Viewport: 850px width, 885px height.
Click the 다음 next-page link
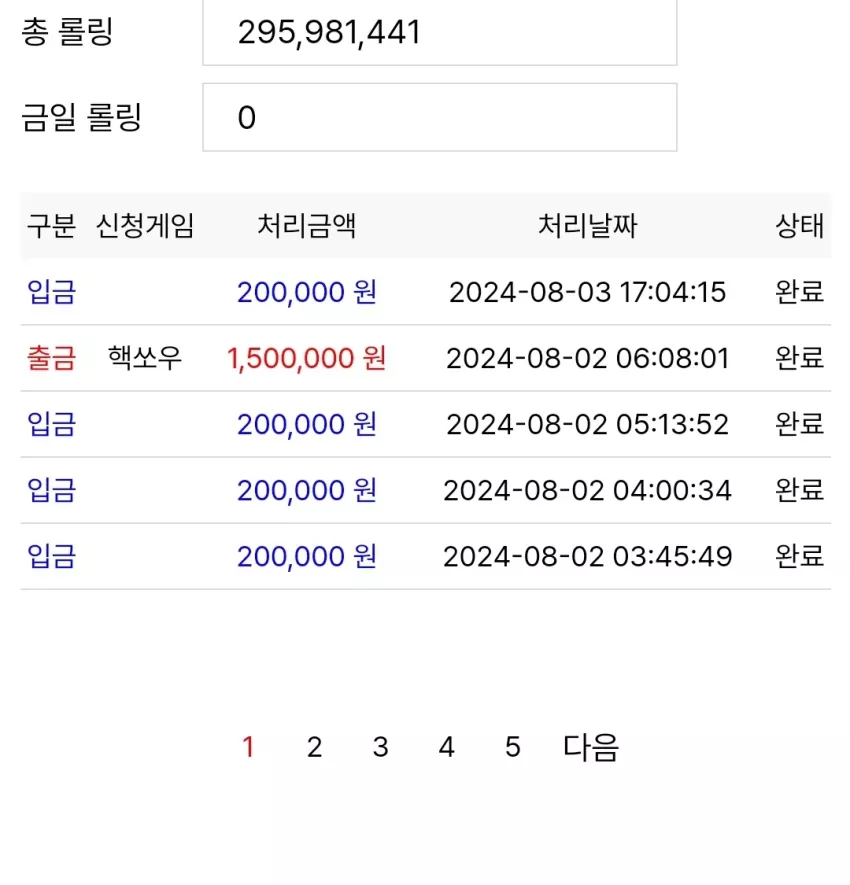click(x=591, y=747)
